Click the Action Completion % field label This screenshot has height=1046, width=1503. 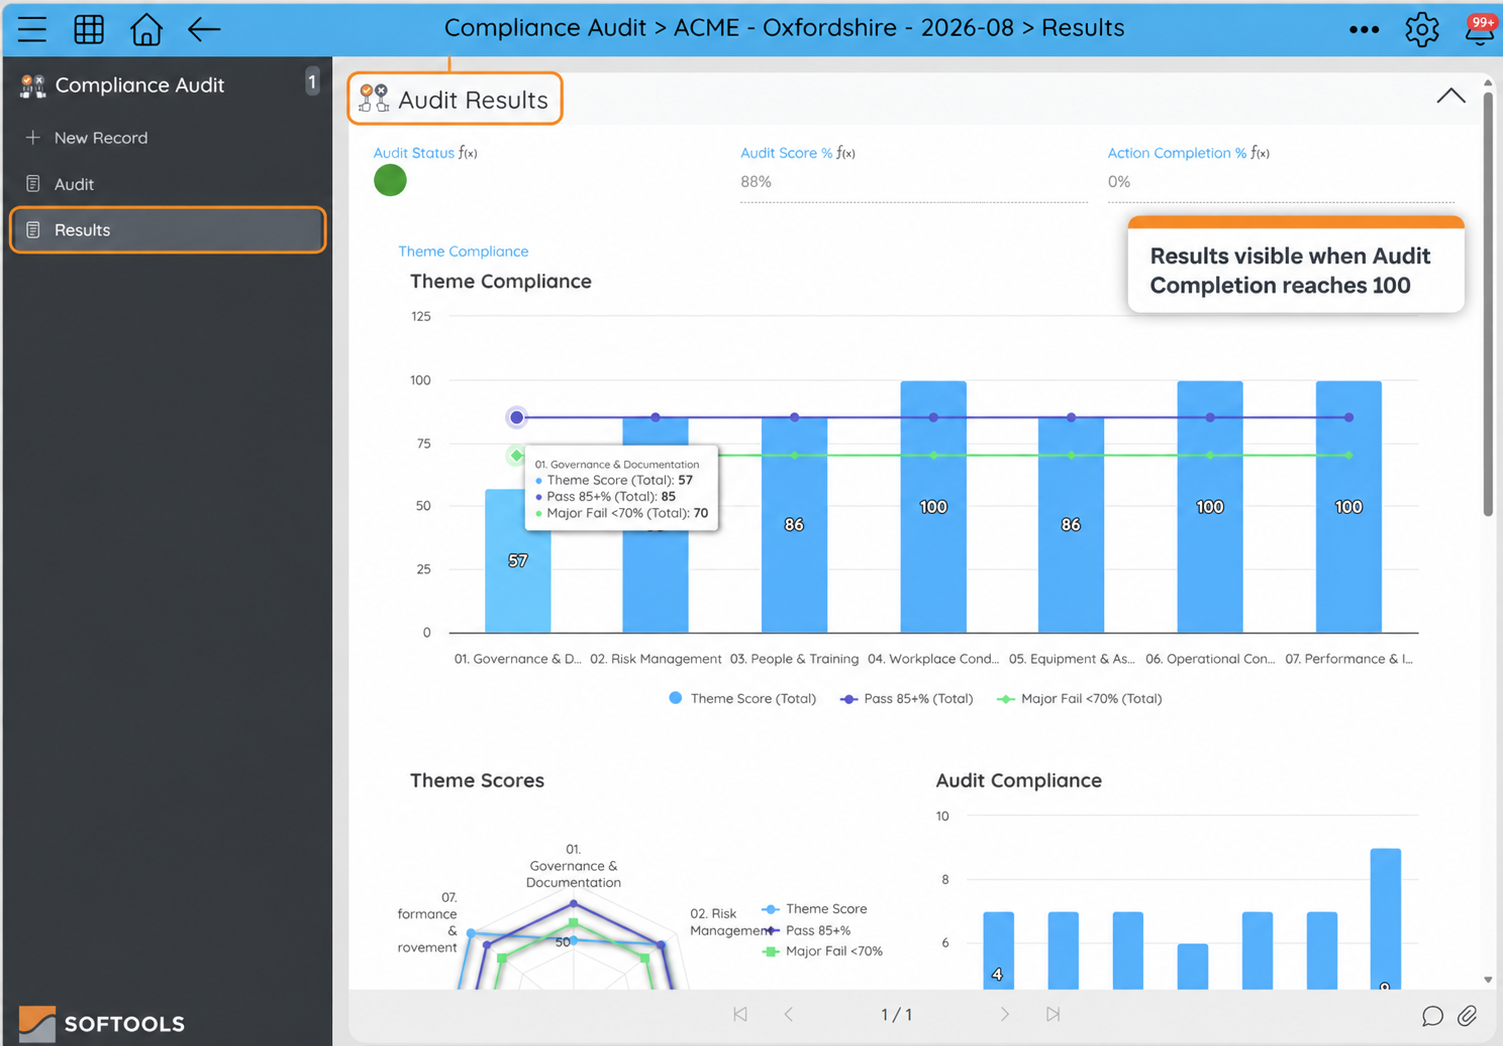pos(1177,153)
